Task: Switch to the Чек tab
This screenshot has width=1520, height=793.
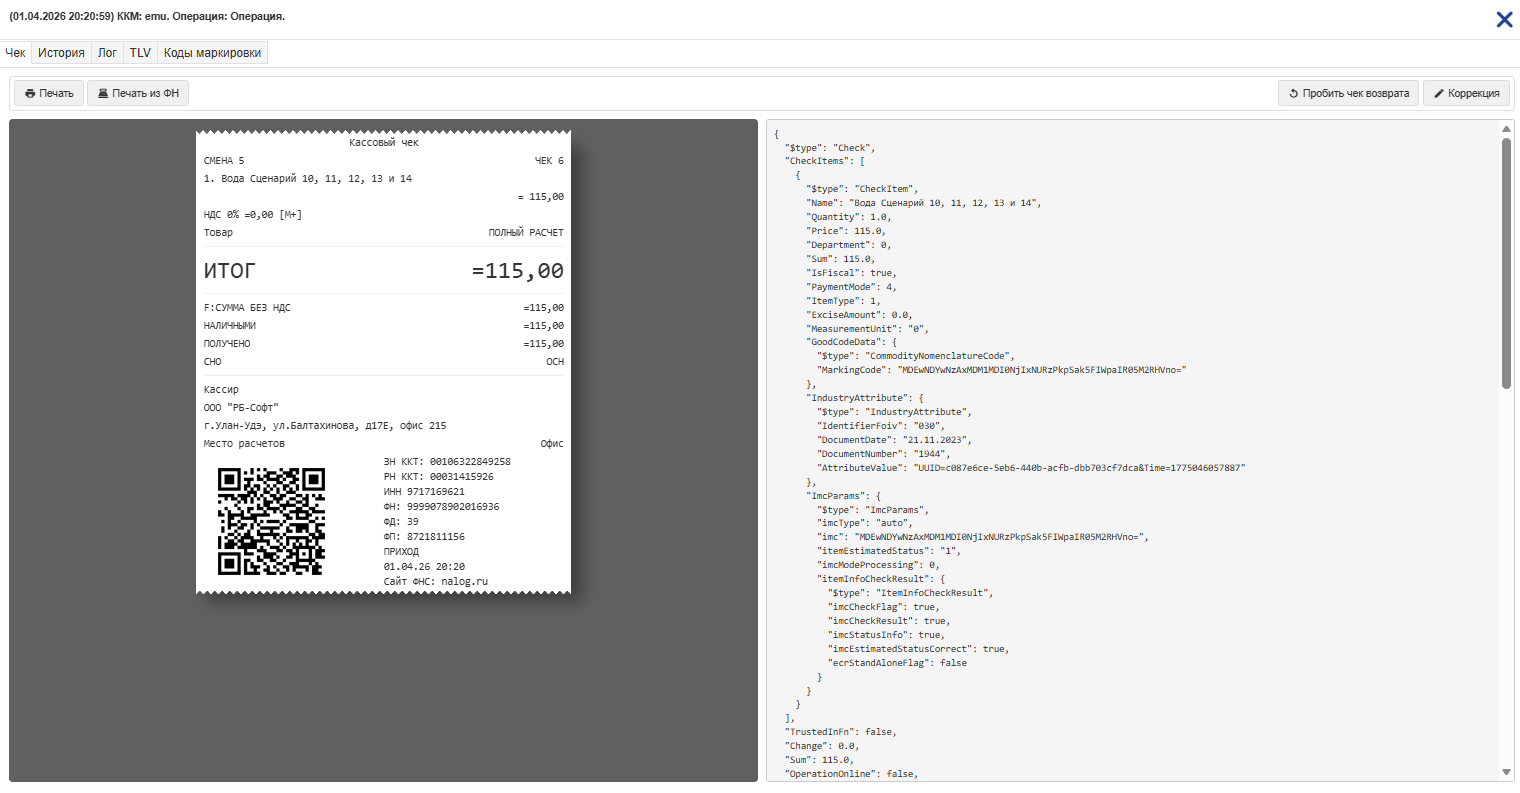Action: coord(15,53)
